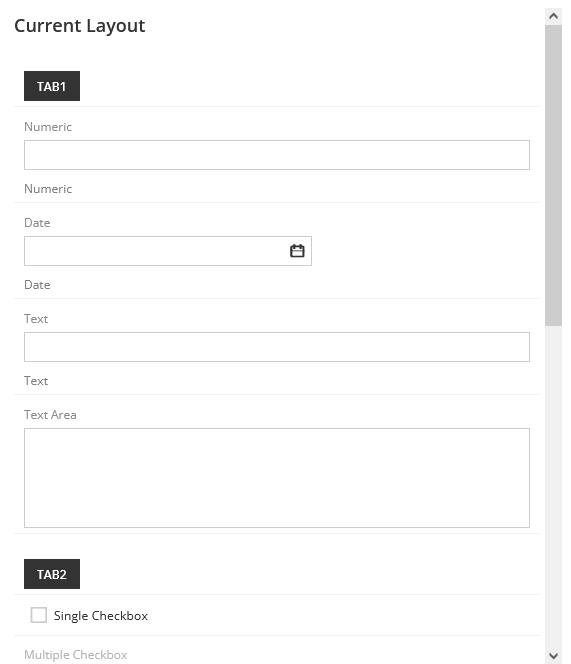Open the calendar picker in Date field
The height and width of the screenshot is (664, 571).
[x=297, y=251]
